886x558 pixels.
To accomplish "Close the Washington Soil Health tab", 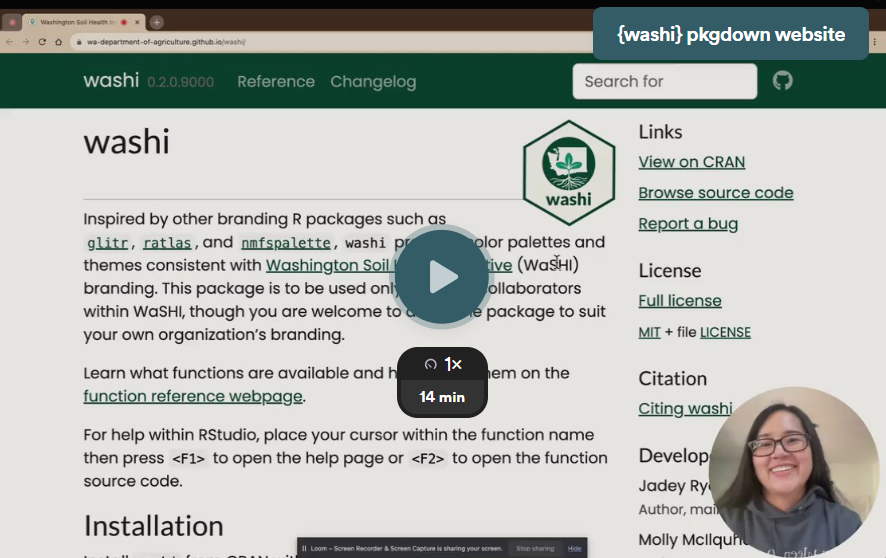I will point(138,22).
